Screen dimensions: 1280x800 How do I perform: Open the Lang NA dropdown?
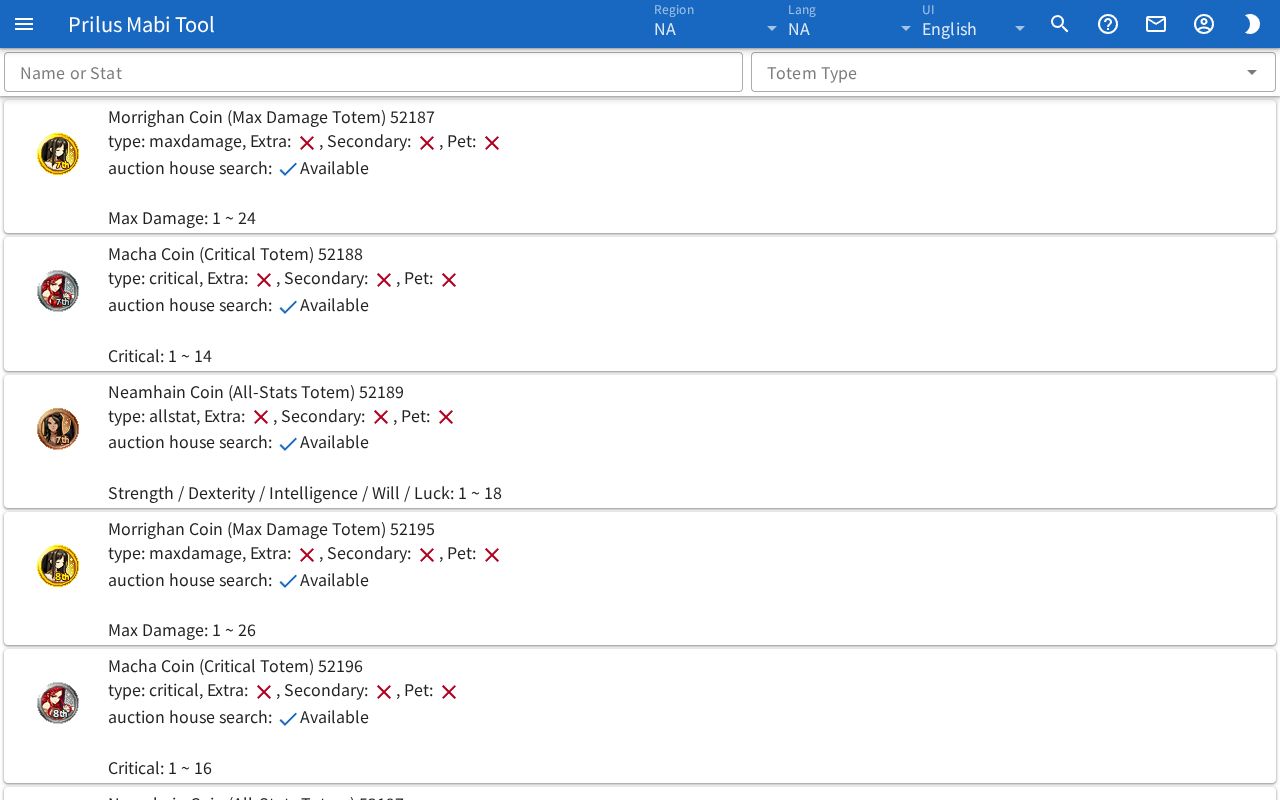[x=849, y=24]
